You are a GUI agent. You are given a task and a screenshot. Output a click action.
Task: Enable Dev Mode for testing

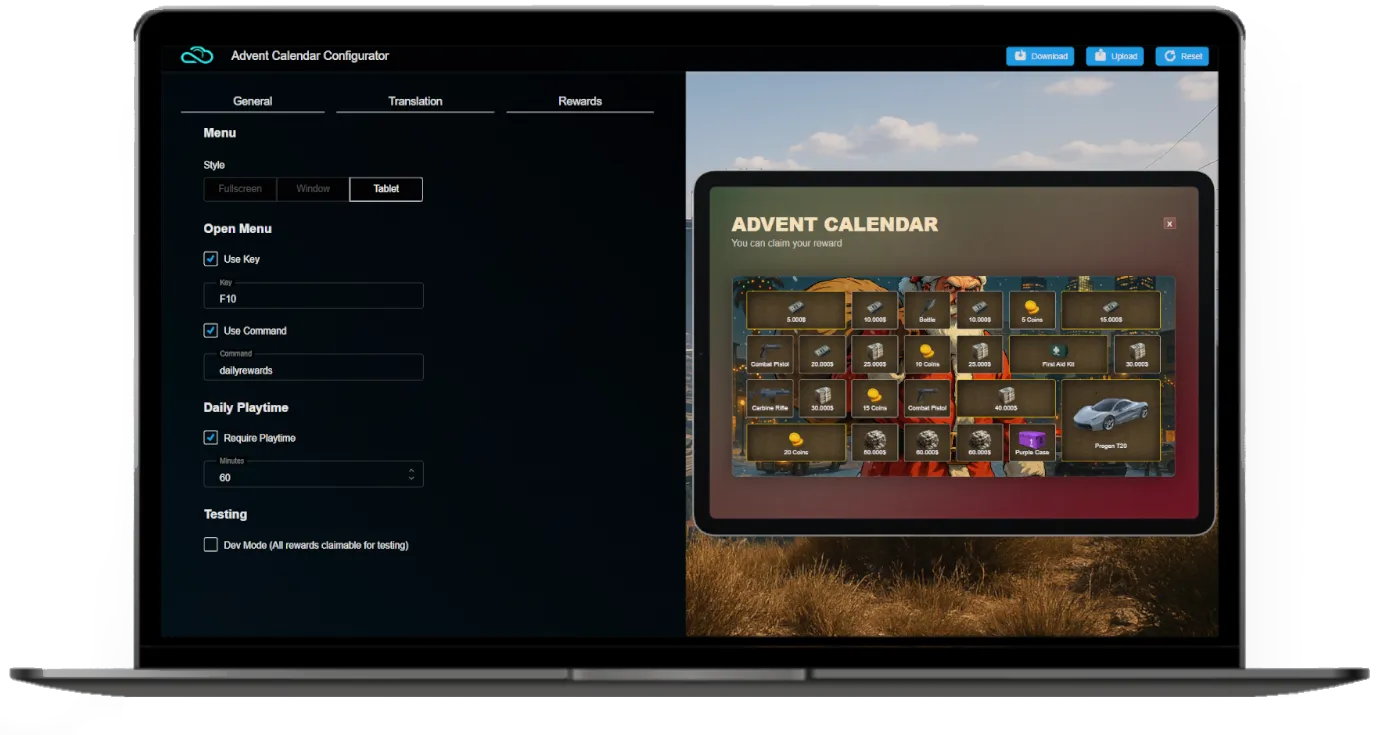[x=211, y=545]
